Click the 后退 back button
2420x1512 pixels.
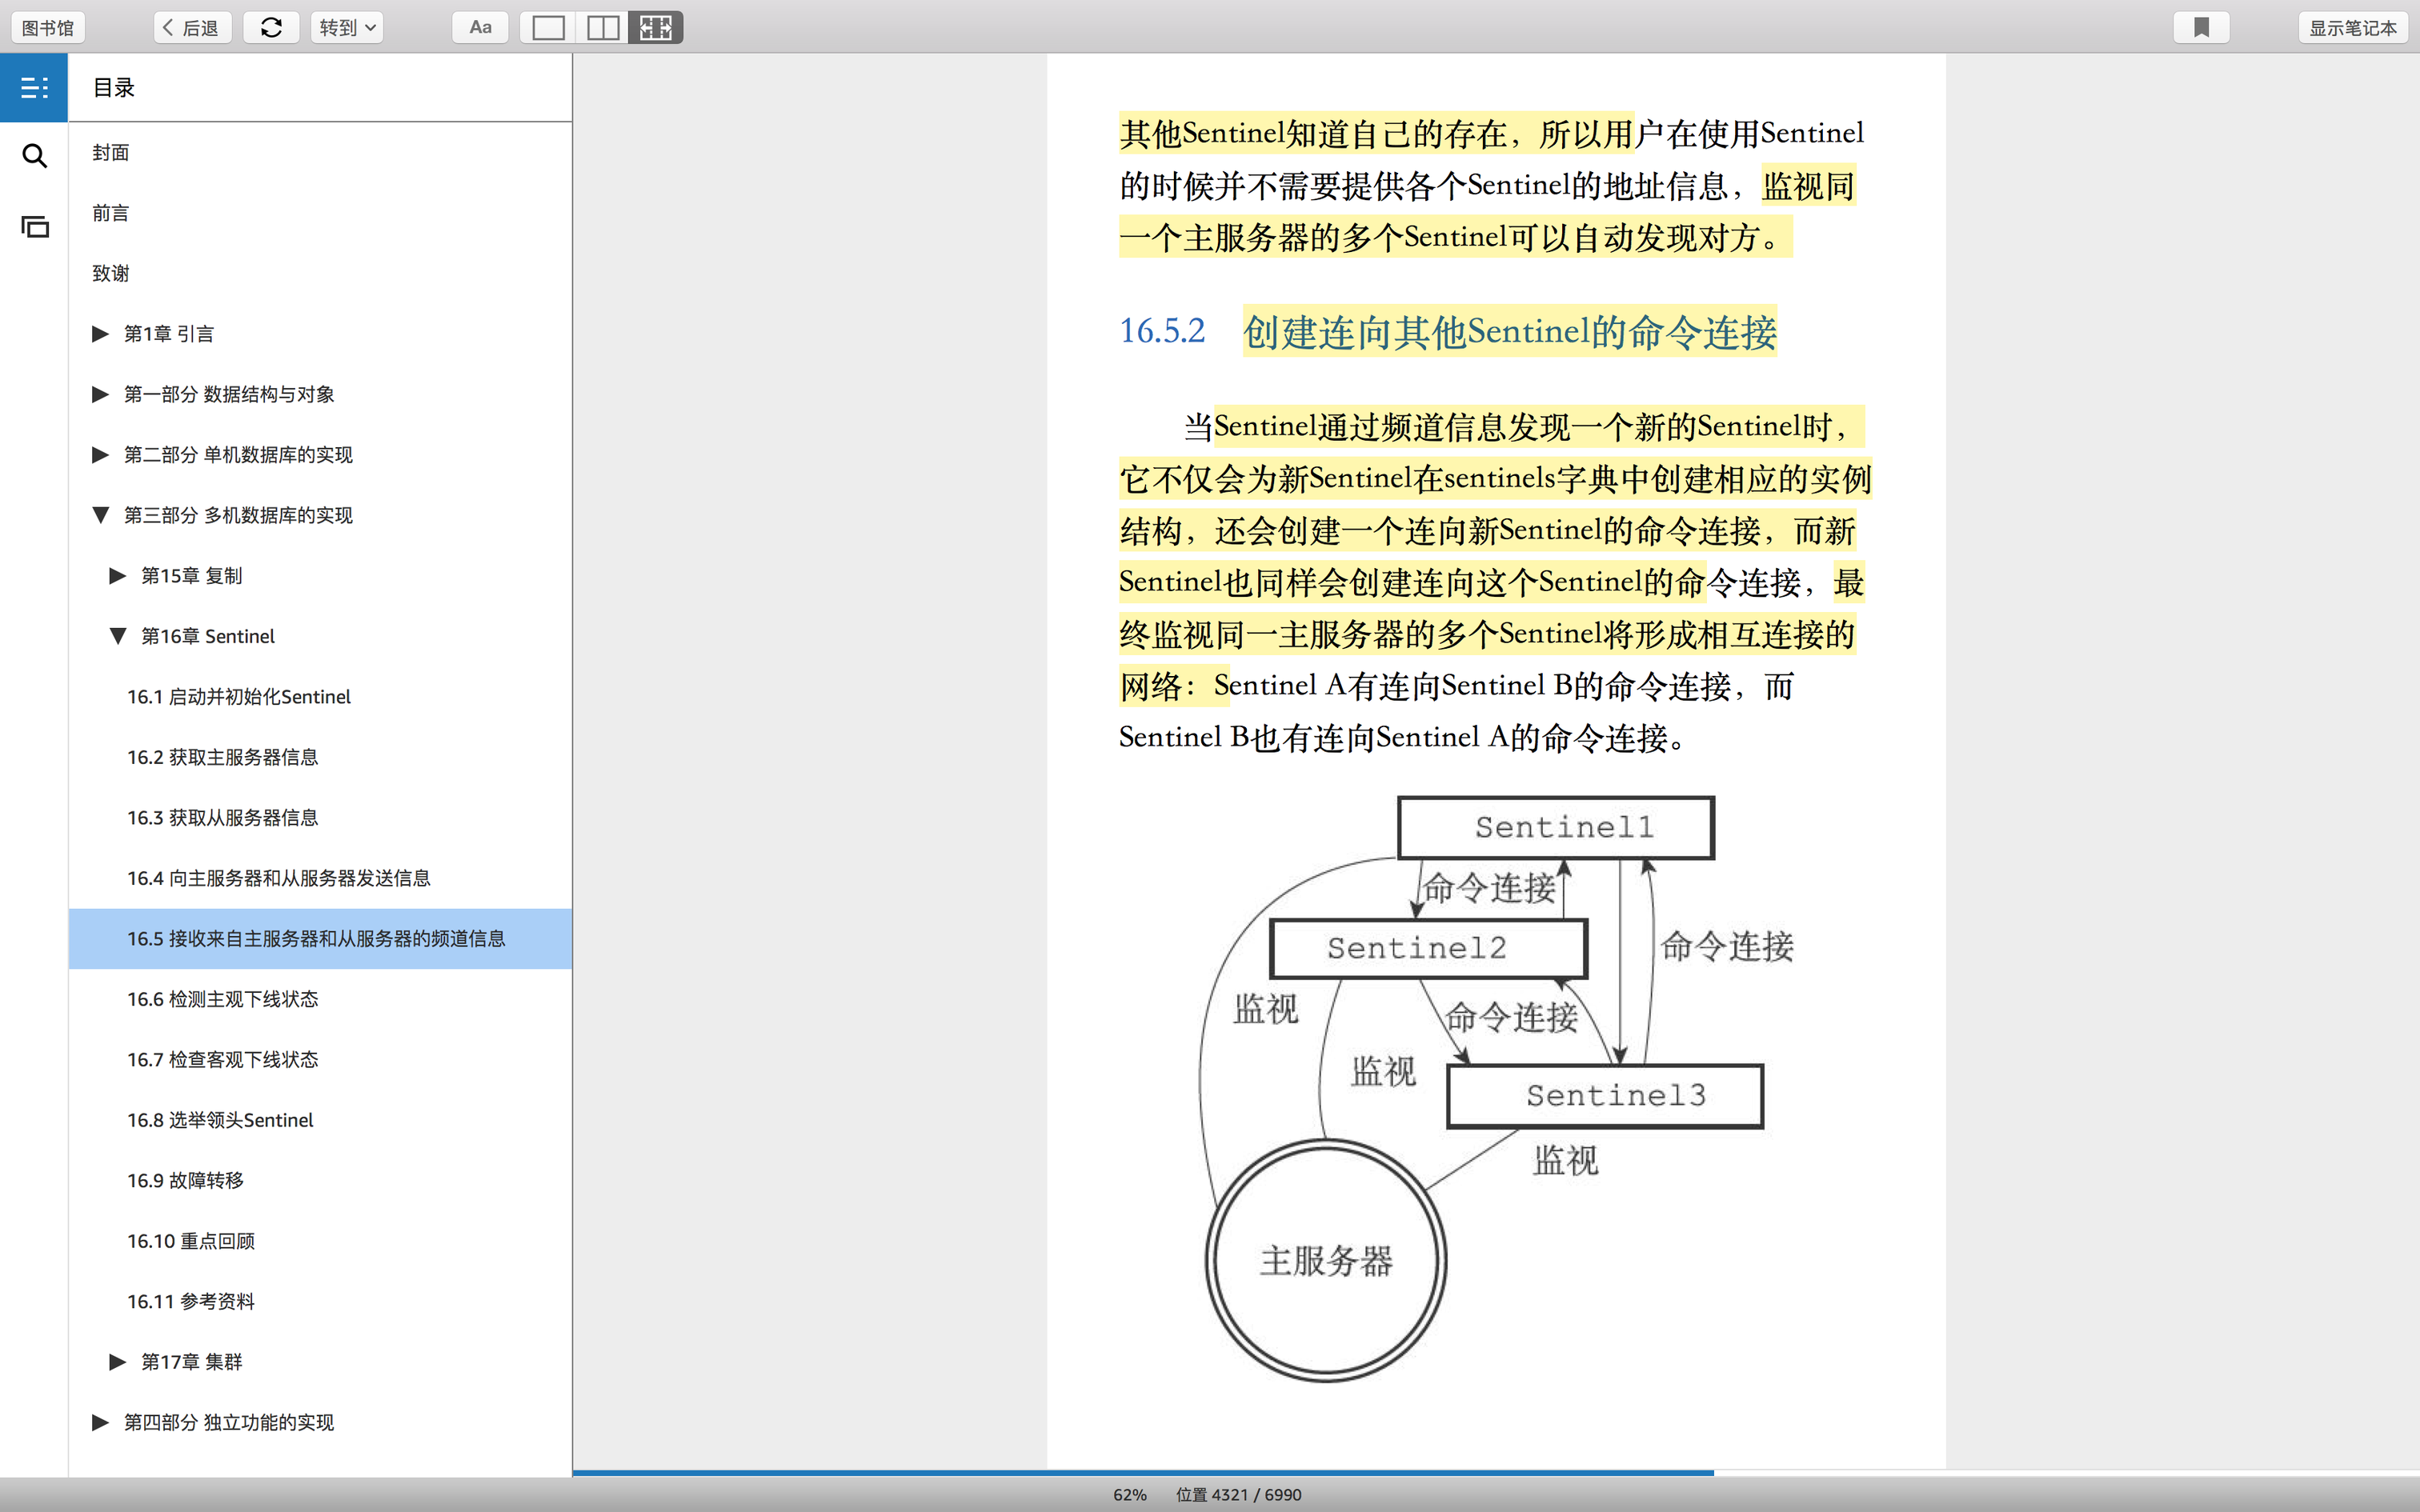pos(192,28)
